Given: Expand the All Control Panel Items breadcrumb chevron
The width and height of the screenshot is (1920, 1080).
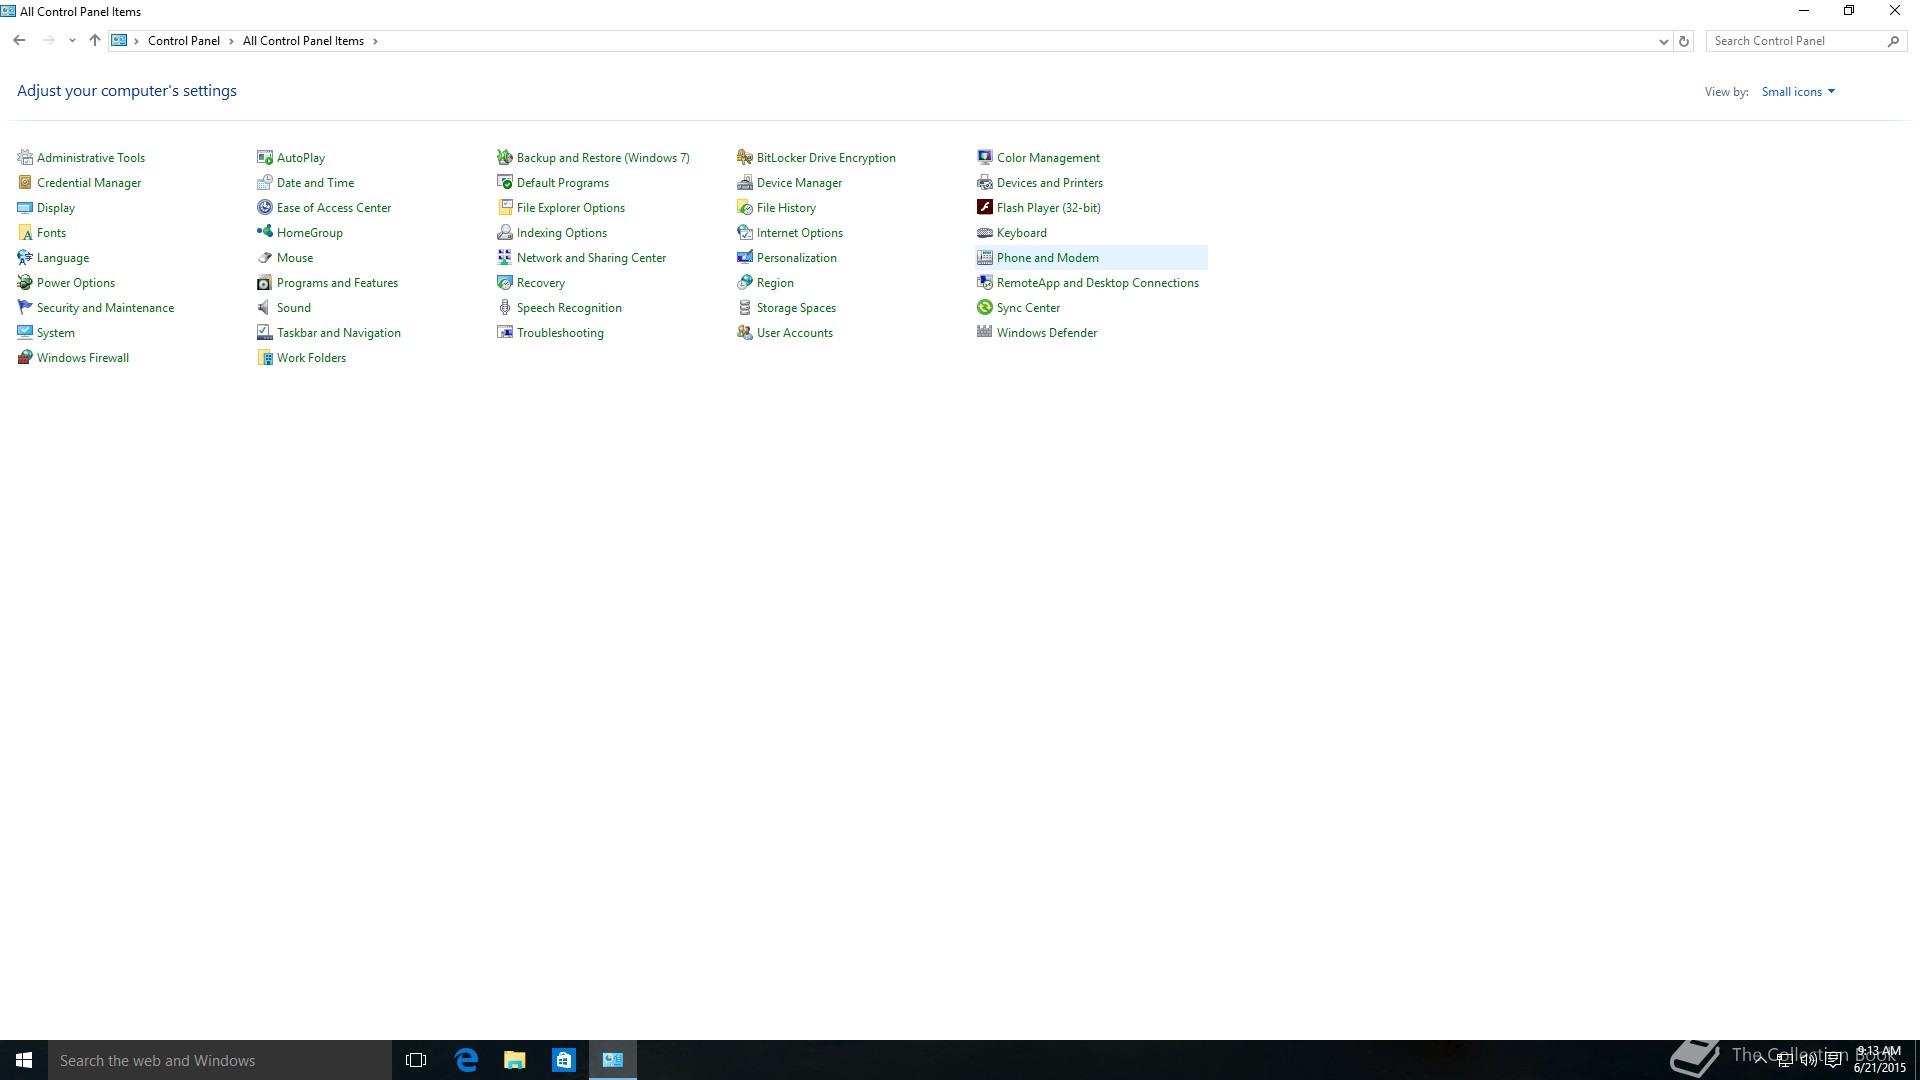Looking at the screenshot, I should point(375,41).
